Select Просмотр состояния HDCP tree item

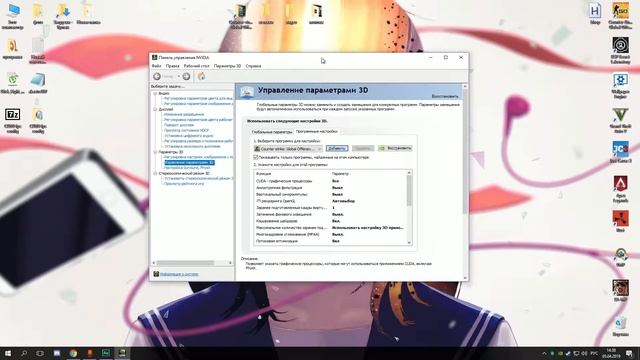pyautogui.click(x=186, y=131)
